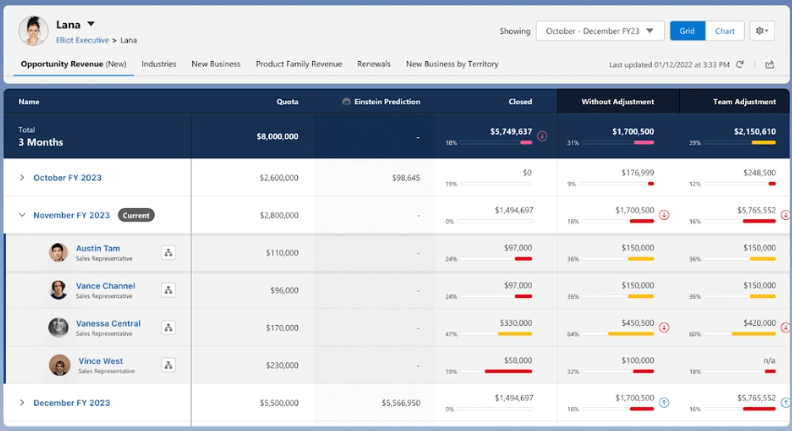Click down arrow icon in Total Closed cell
Screen dimensions: 792x431
542,136
